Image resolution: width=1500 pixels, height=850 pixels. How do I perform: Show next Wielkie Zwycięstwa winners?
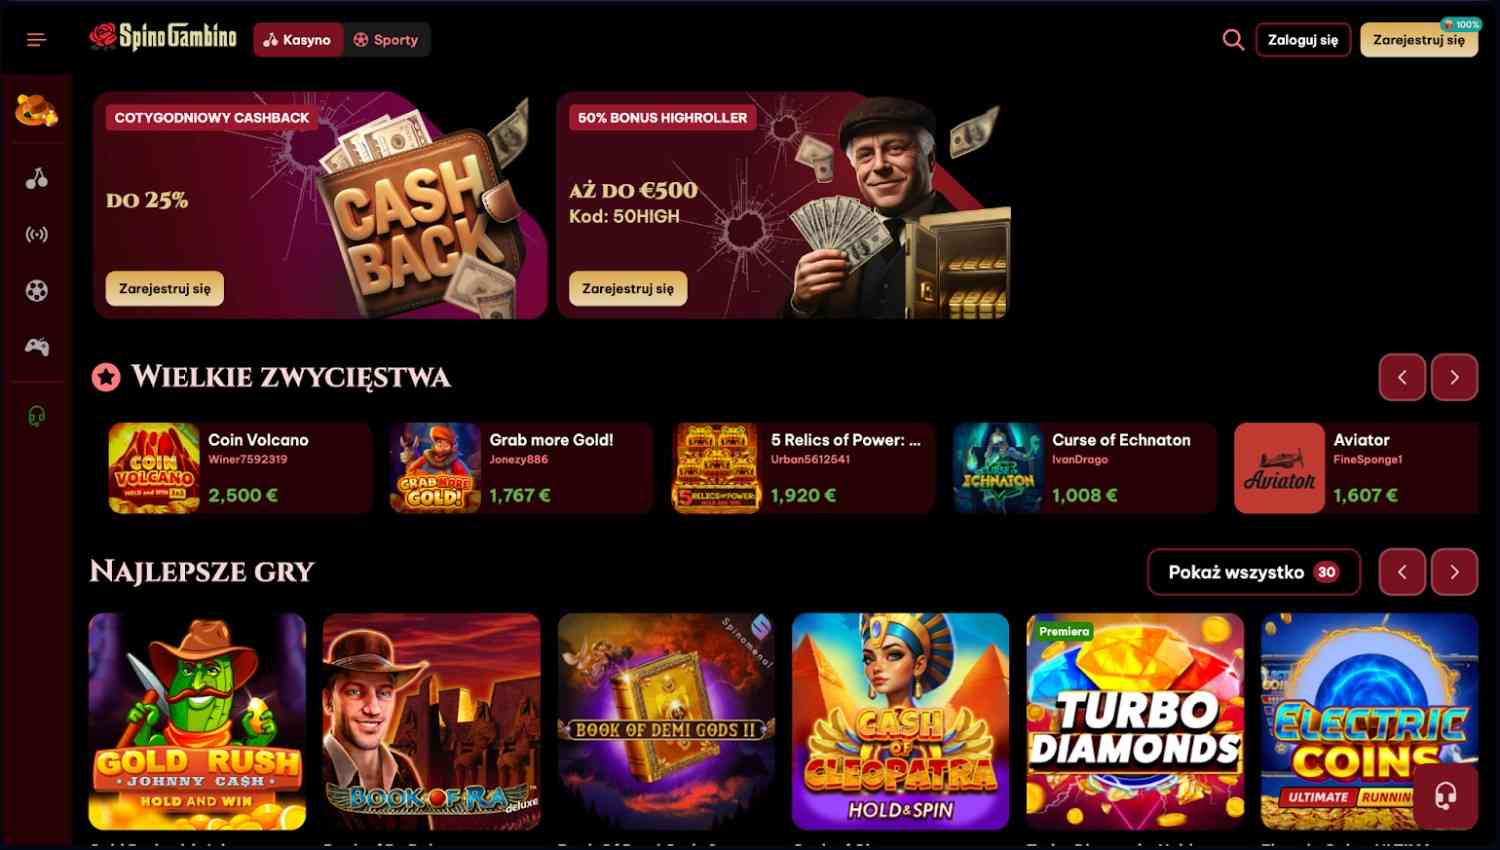1454,377
